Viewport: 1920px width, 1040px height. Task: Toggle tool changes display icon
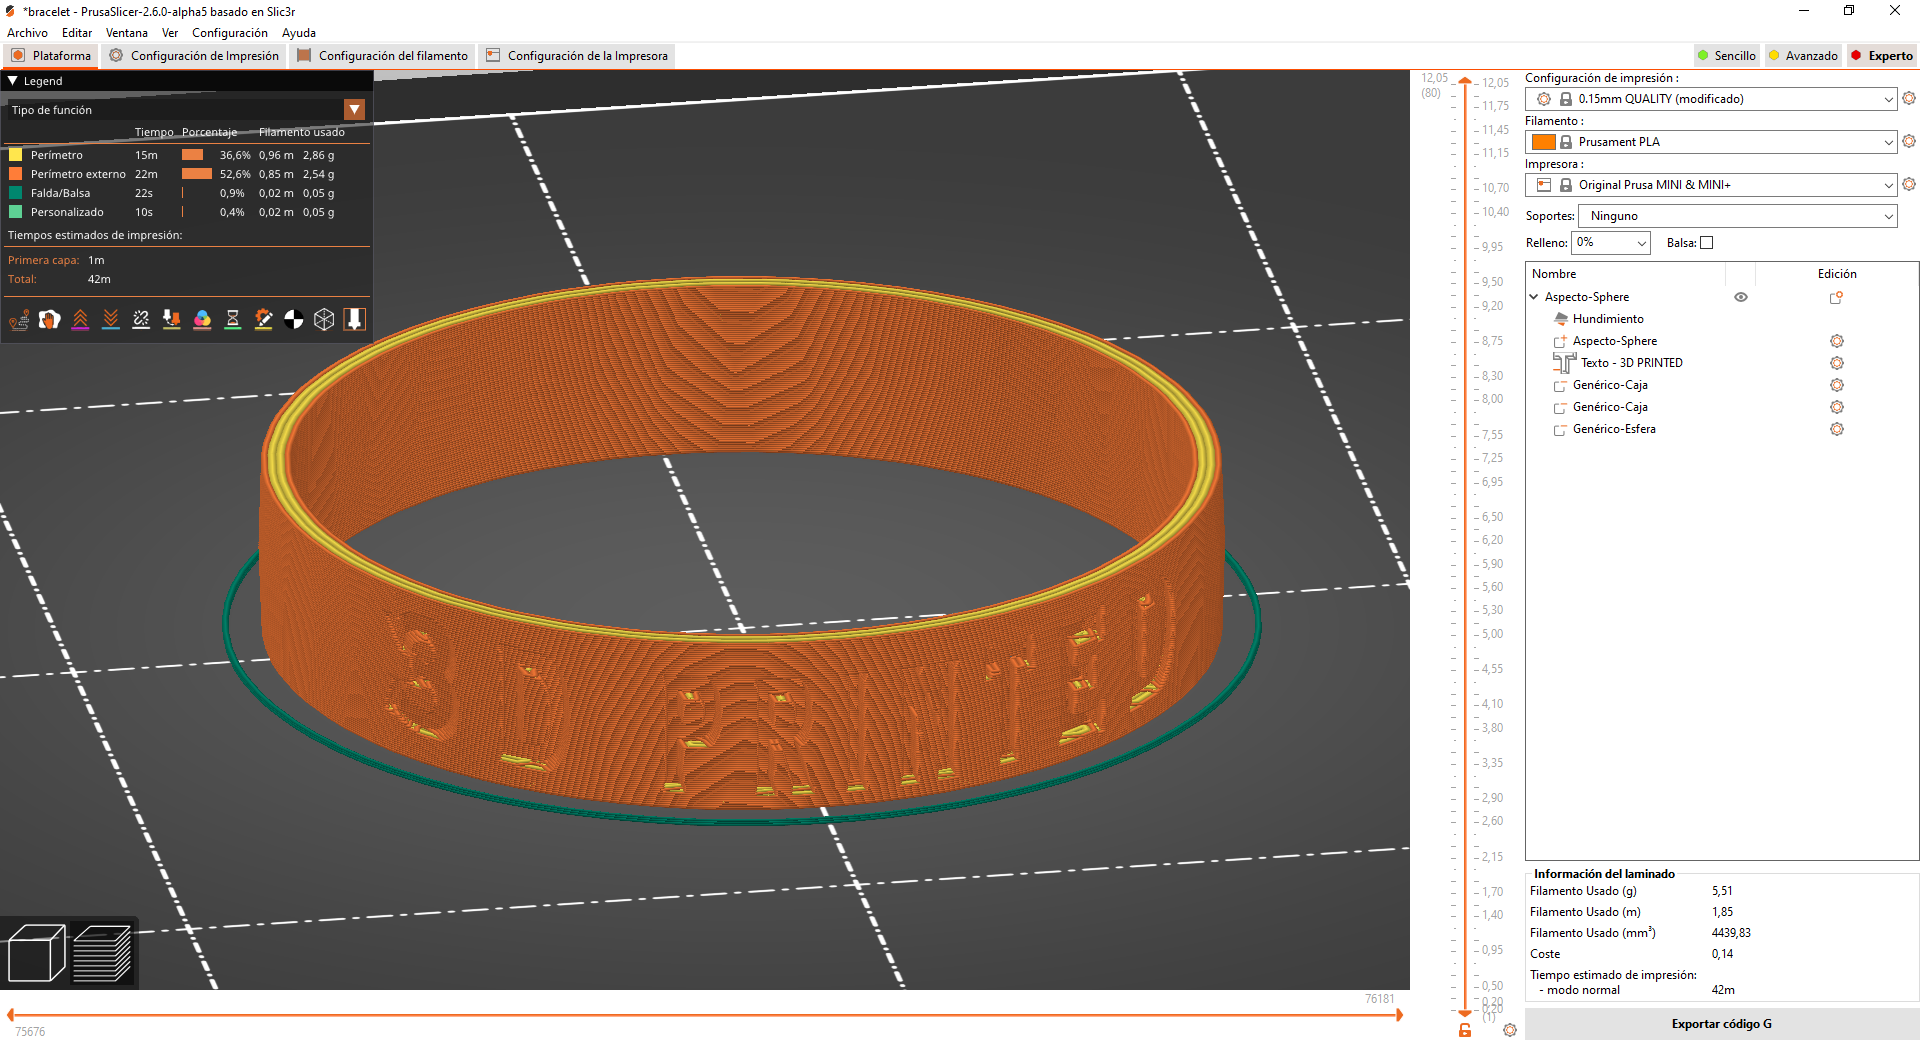pos(172,319)
